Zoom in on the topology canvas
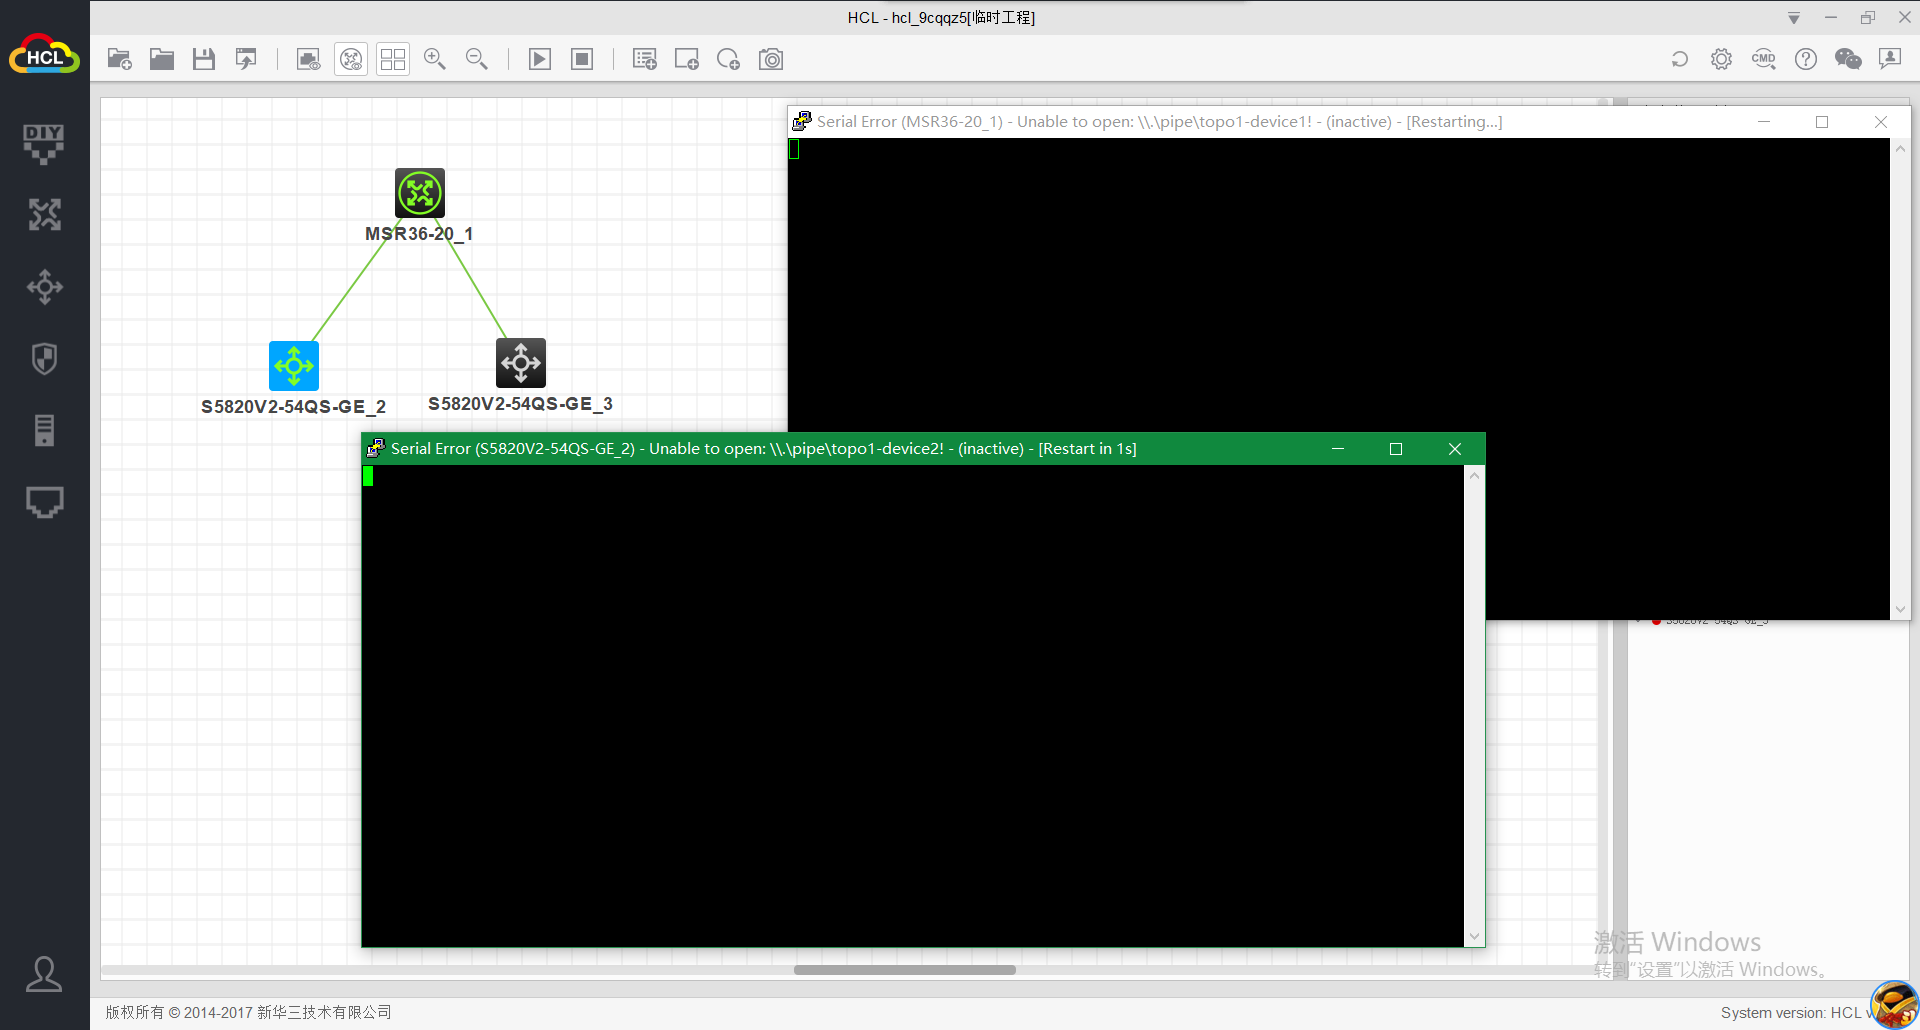 coord(435,59)
